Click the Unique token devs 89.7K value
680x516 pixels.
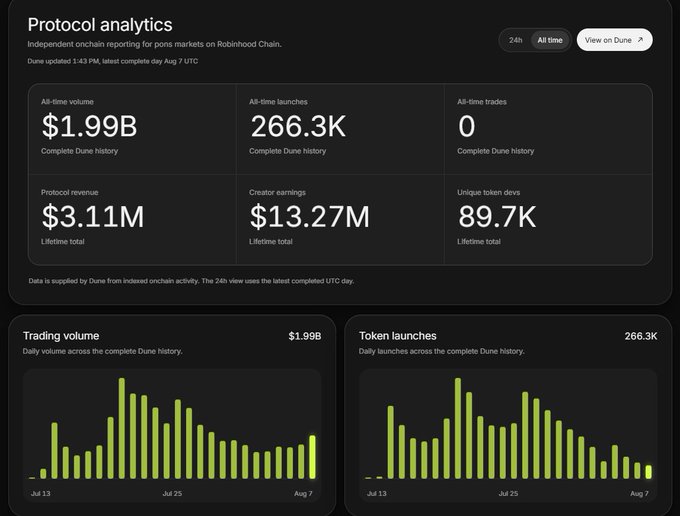[x=497, y=217]
